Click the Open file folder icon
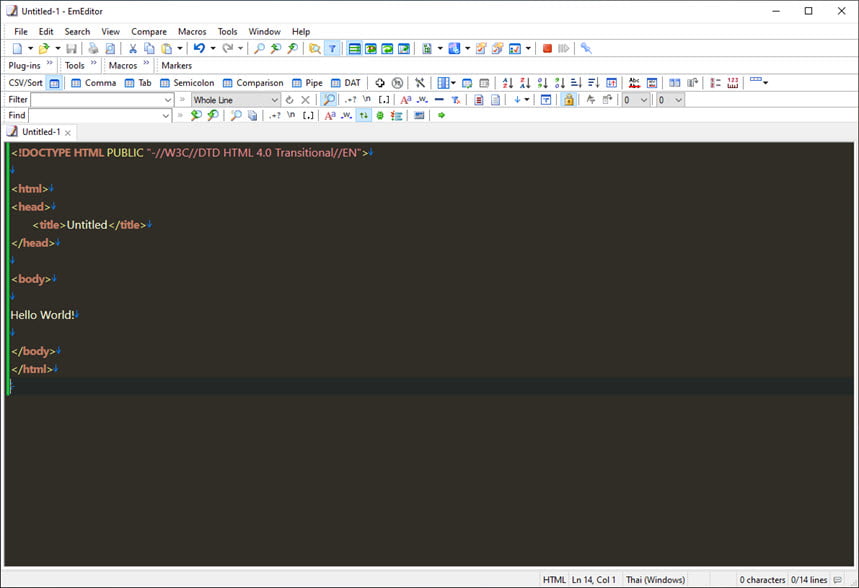The width and height of the screenshot is (859, 588). (44, 48)
